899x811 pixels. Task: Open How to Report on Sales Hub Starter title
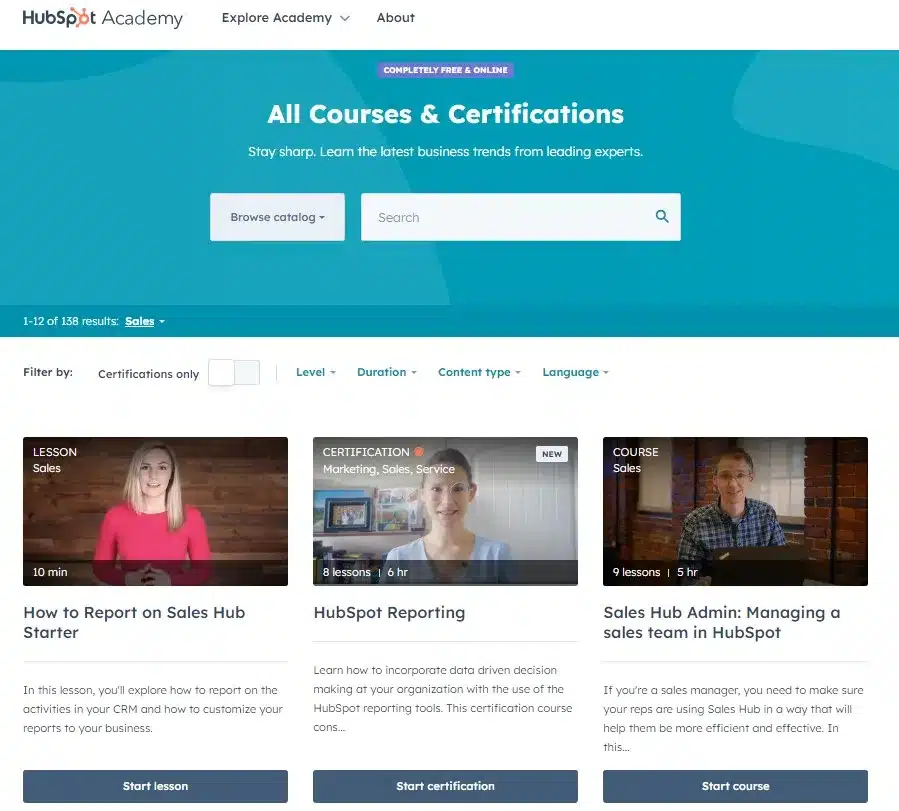coord(134,622)
